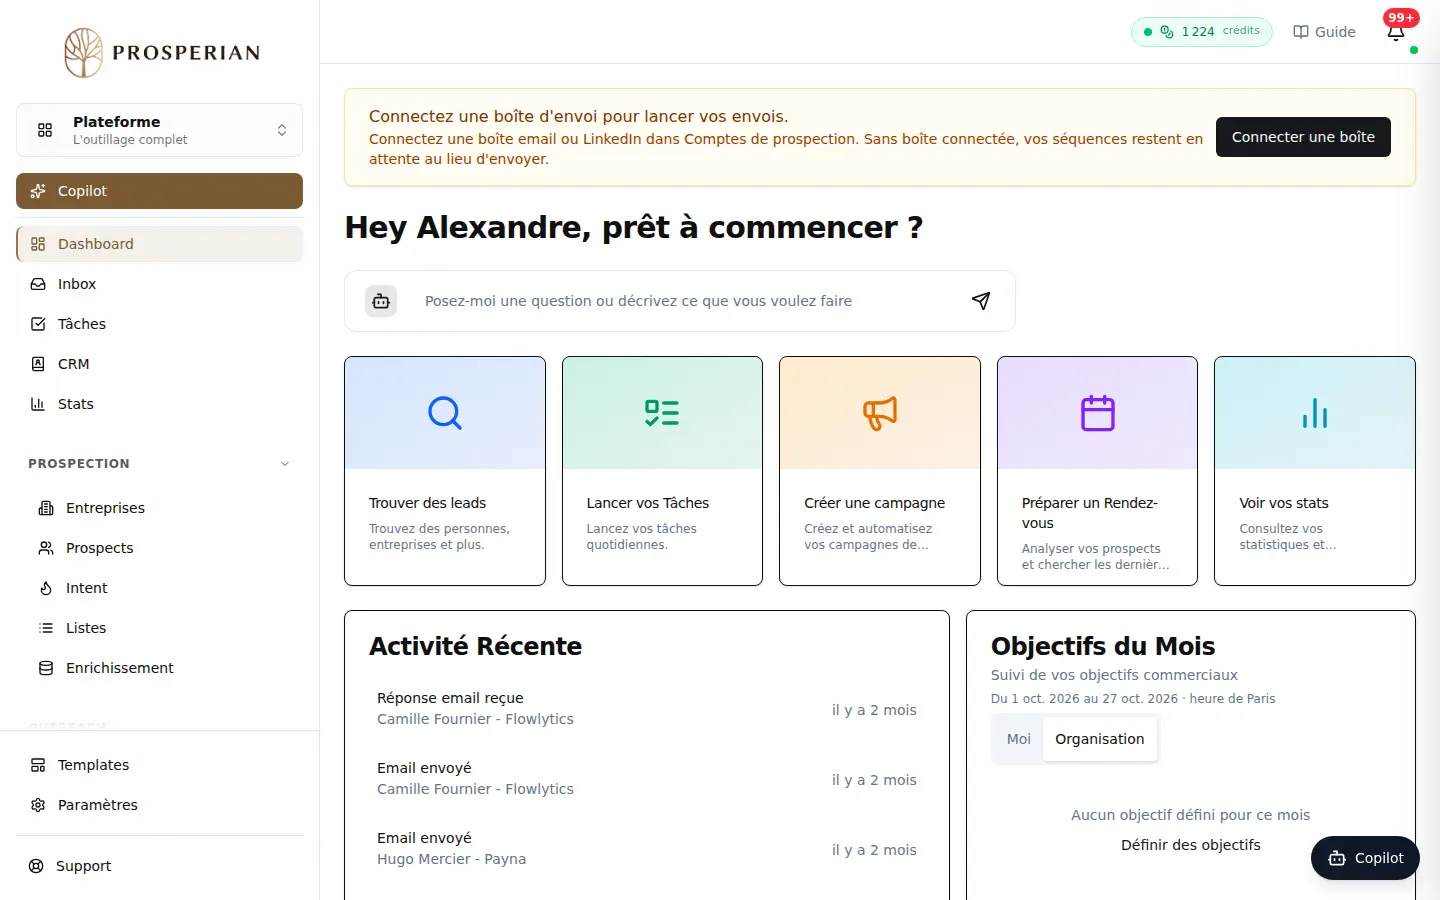Click the send paper-plane icon
This screenshot has width=1440, height=900.
tap(981, 301)
